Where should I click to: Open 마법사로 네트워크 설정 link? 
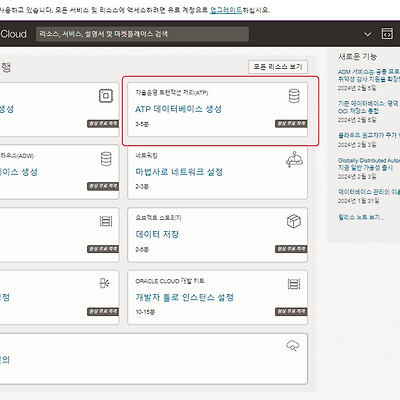(x=179, y=172)
